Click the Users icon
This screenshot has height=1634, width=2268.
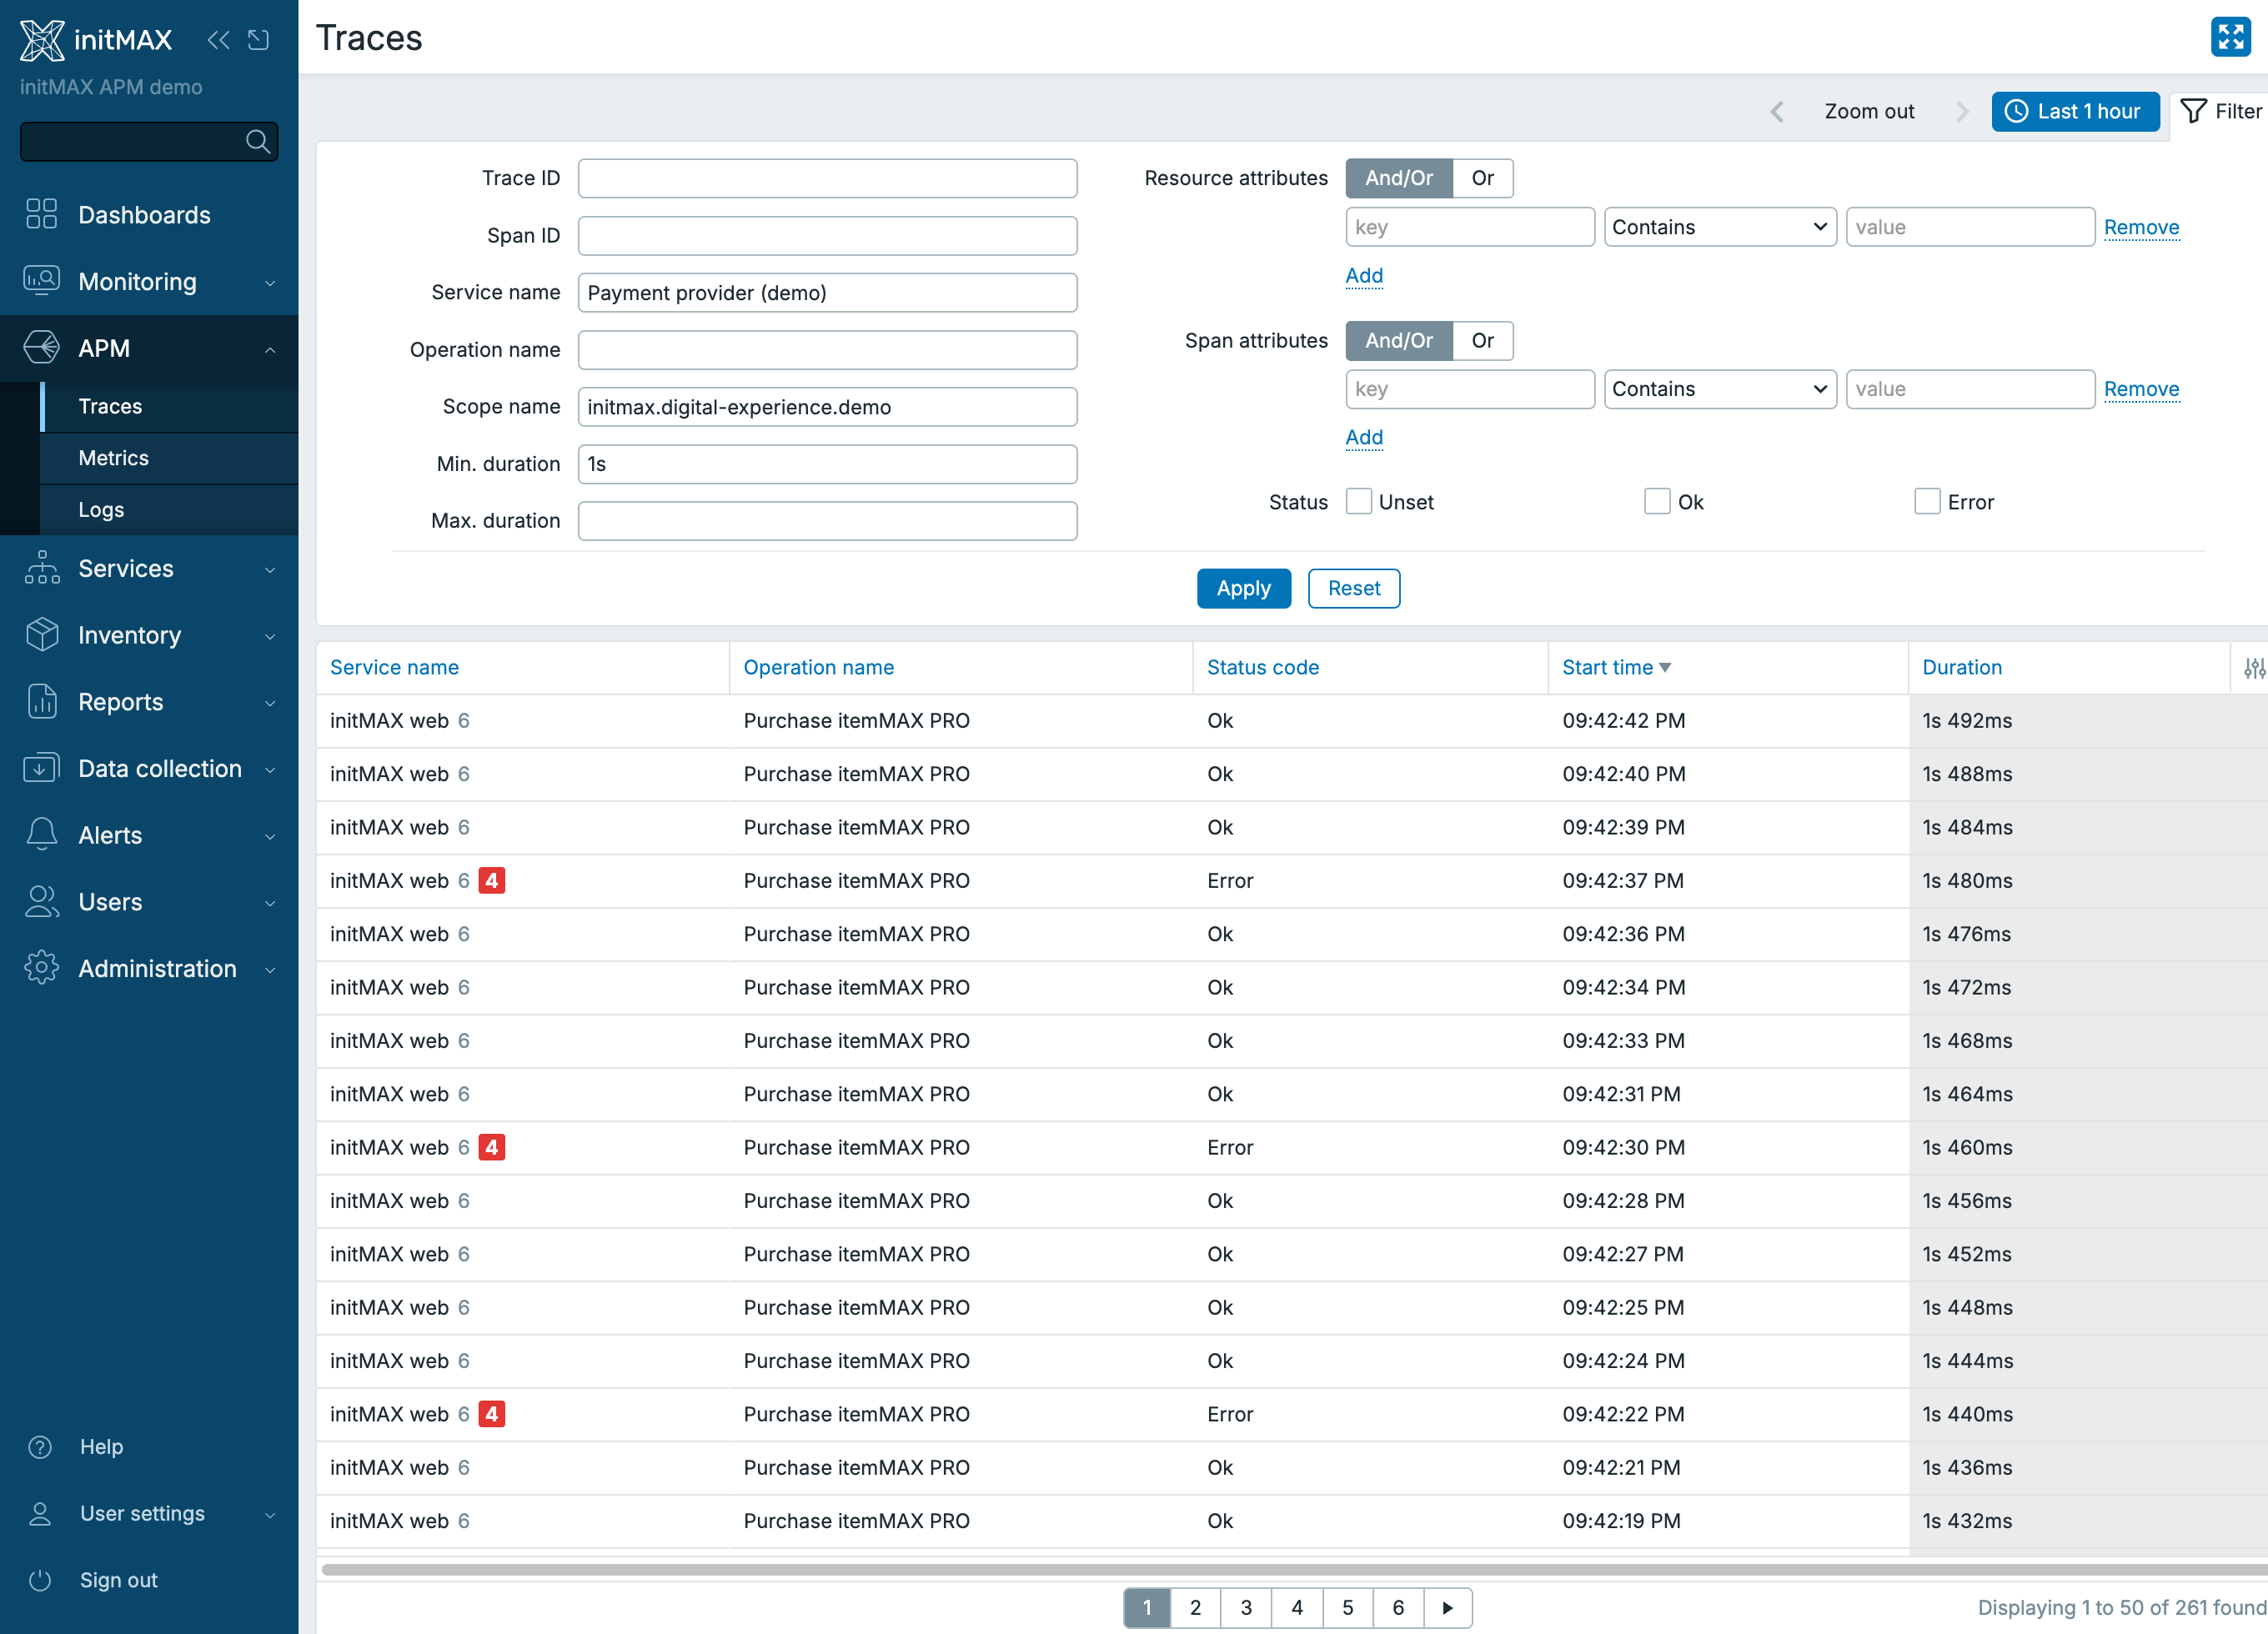point(41,901)
